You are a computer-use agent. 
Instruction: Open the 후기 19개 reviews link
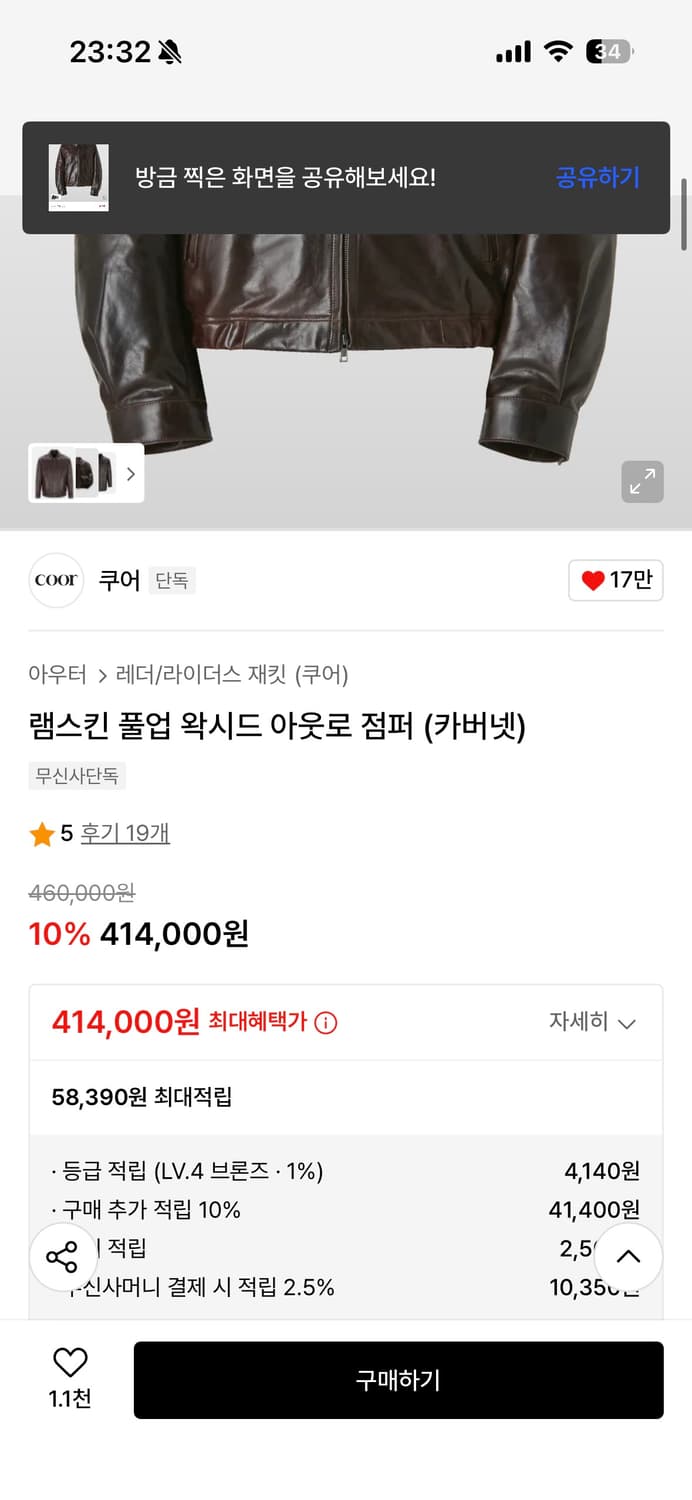(x=125, y=834)
